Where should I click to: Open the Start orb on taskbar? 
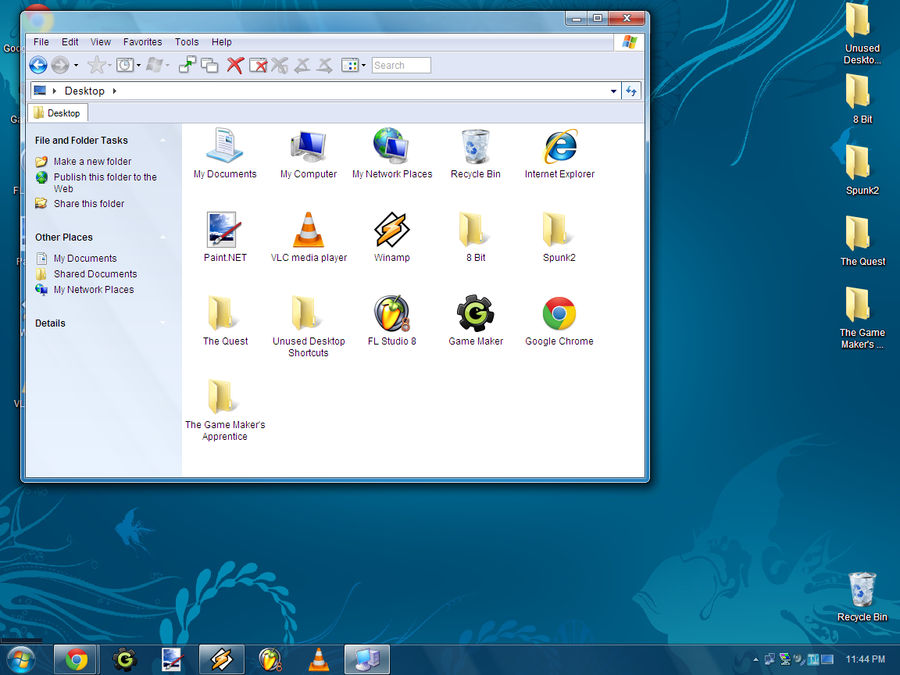(20, 660)
